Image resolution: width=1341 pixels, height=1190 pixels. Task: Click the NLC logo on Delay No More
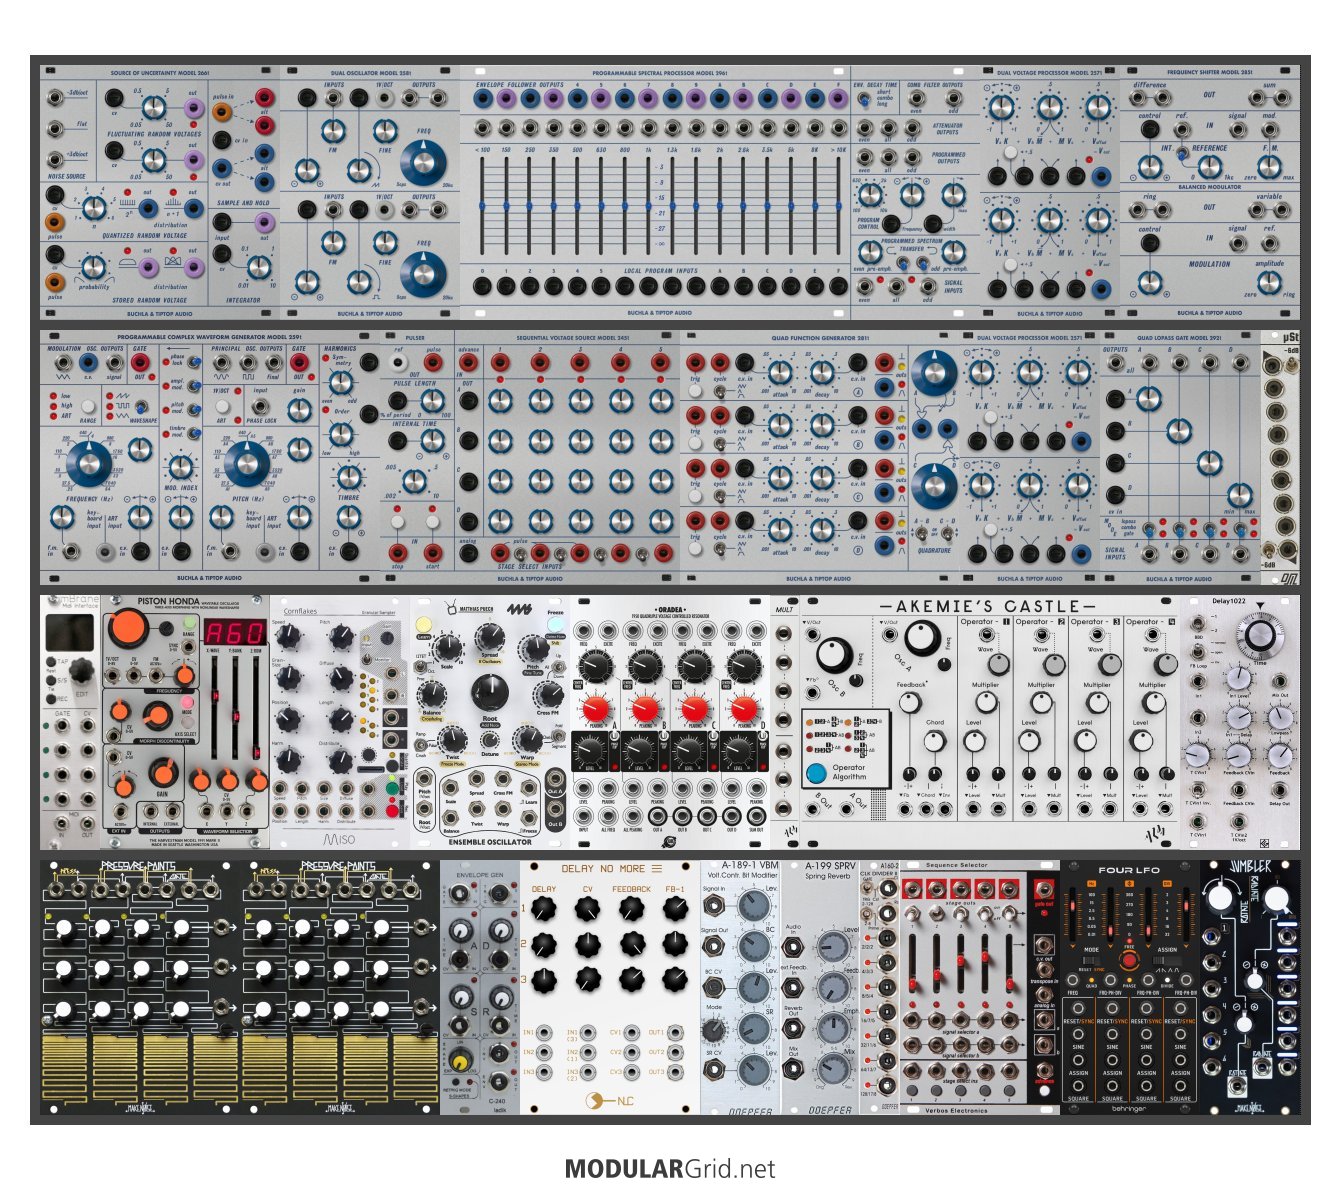tap(608, 1102)
